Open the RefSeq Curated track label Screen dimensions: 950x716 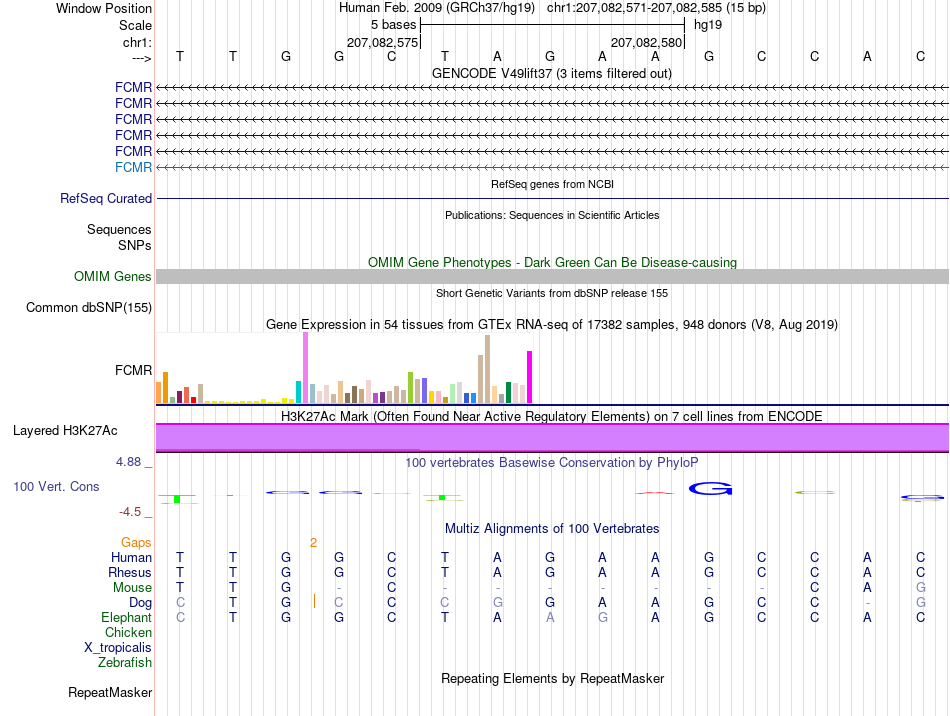click(x=106, y=199)
